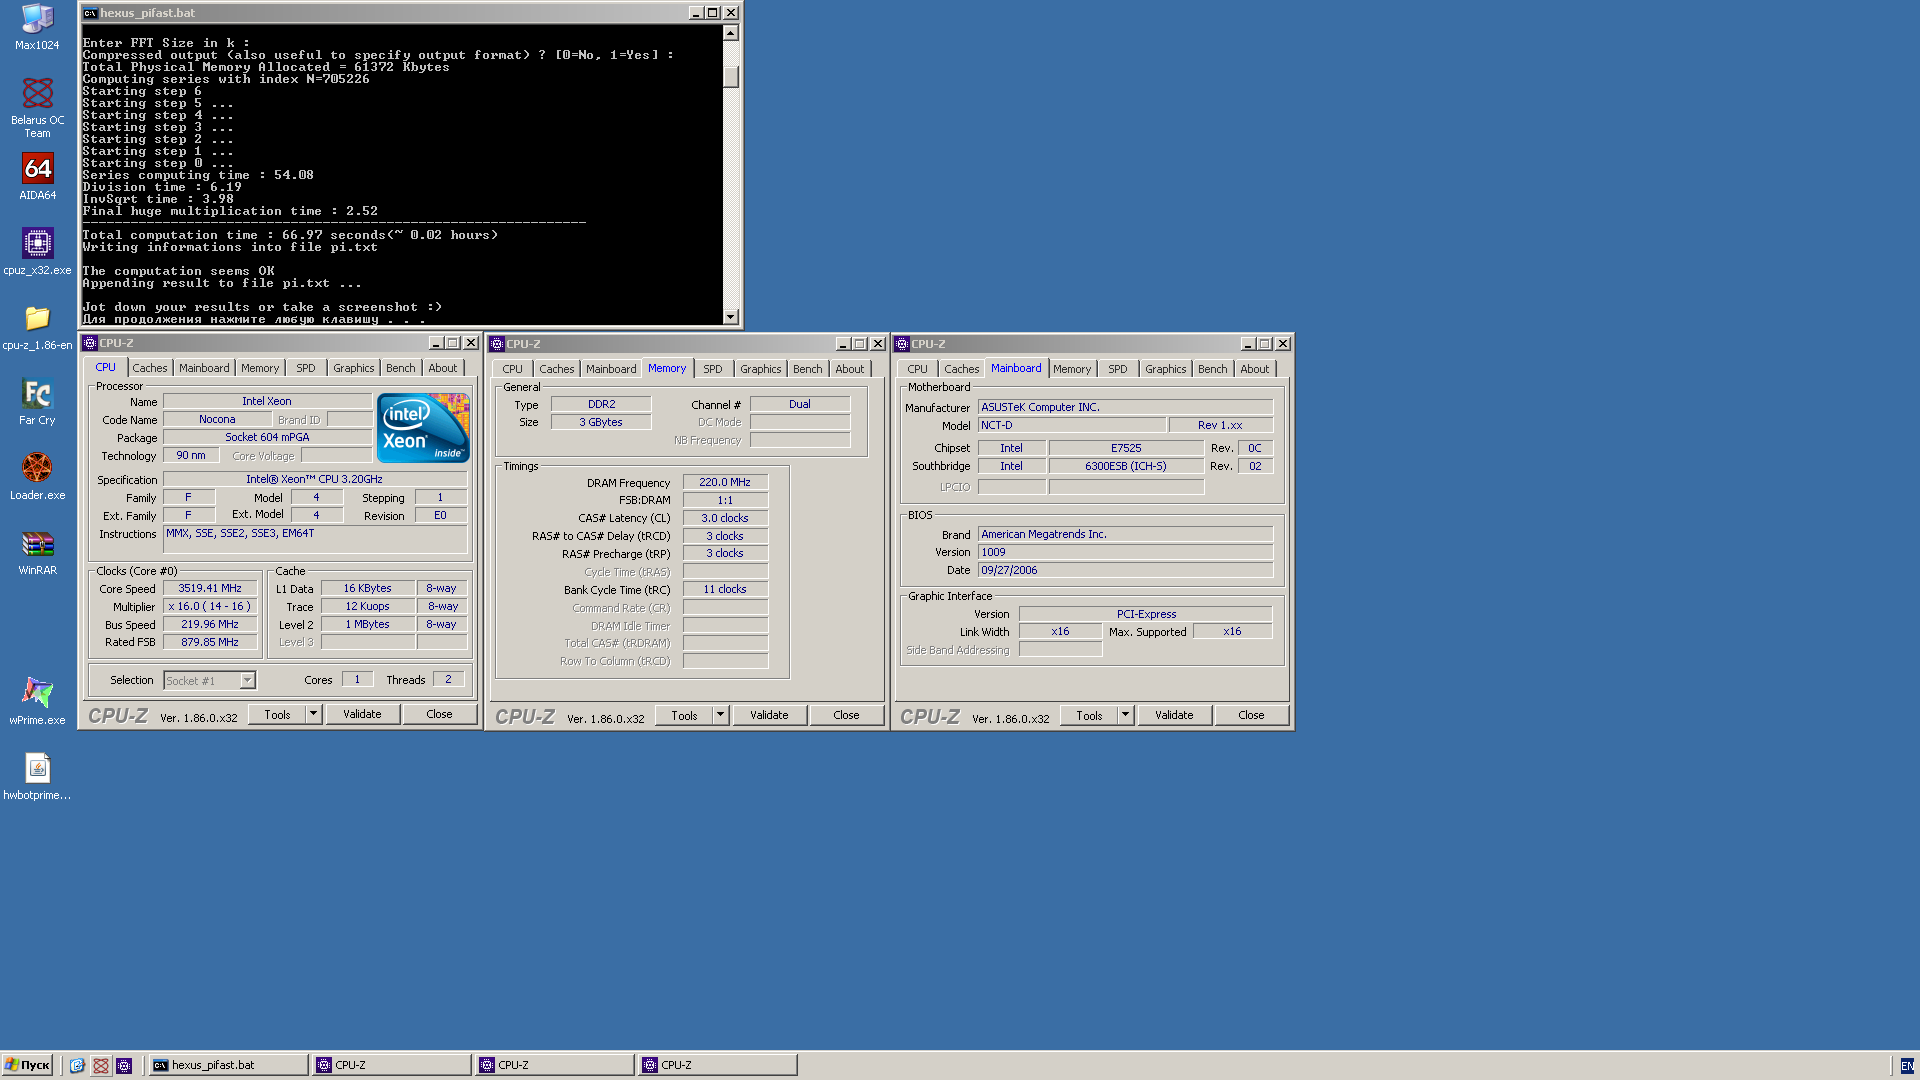Expand Tools dropdown arrow in first CPU-Z window
The width and height of the screenshot is (1920, 1080).
pyautogui.click(x=313, y=714)
